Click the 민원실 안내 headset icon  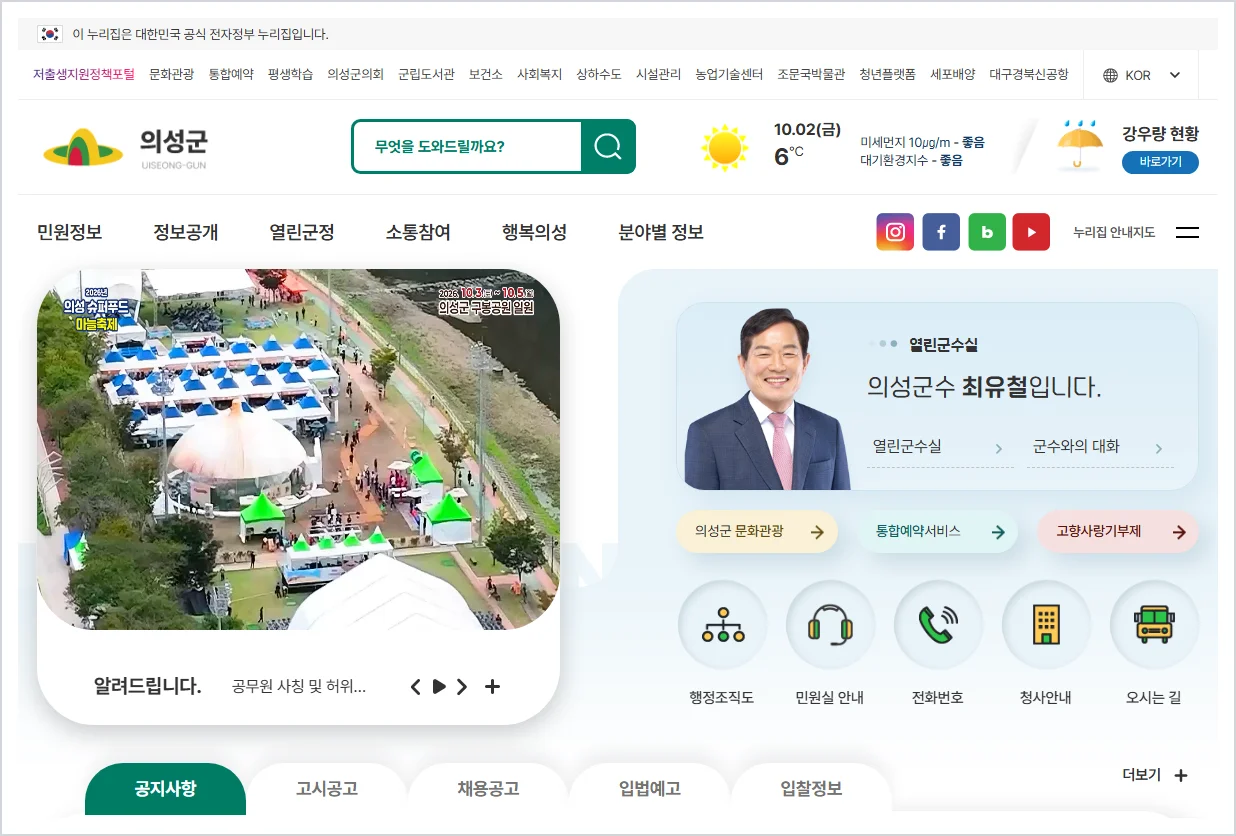pyautogui.click(x=830, y=625)
